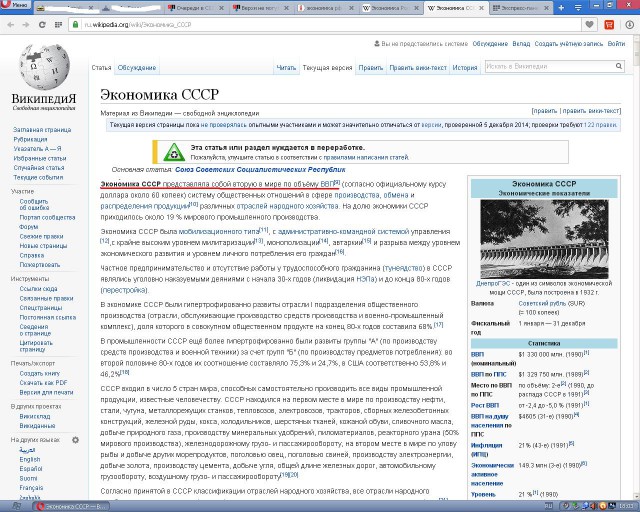Open the Français language version link
Image resolution: width=640 pixels, height=512 pixels.
tap(31, 488)
